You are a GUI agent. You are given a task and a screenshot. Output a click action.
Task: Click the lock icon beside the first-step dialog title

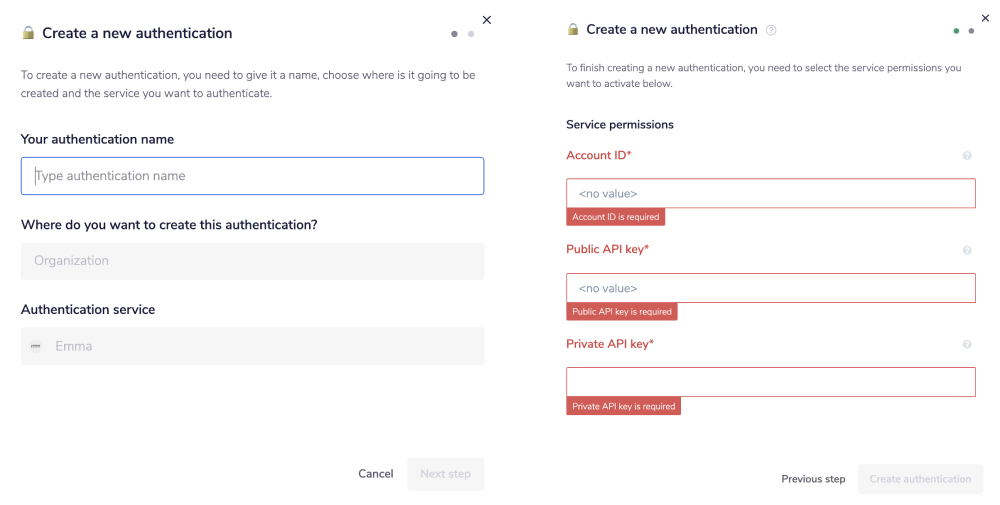click(28, 33)
